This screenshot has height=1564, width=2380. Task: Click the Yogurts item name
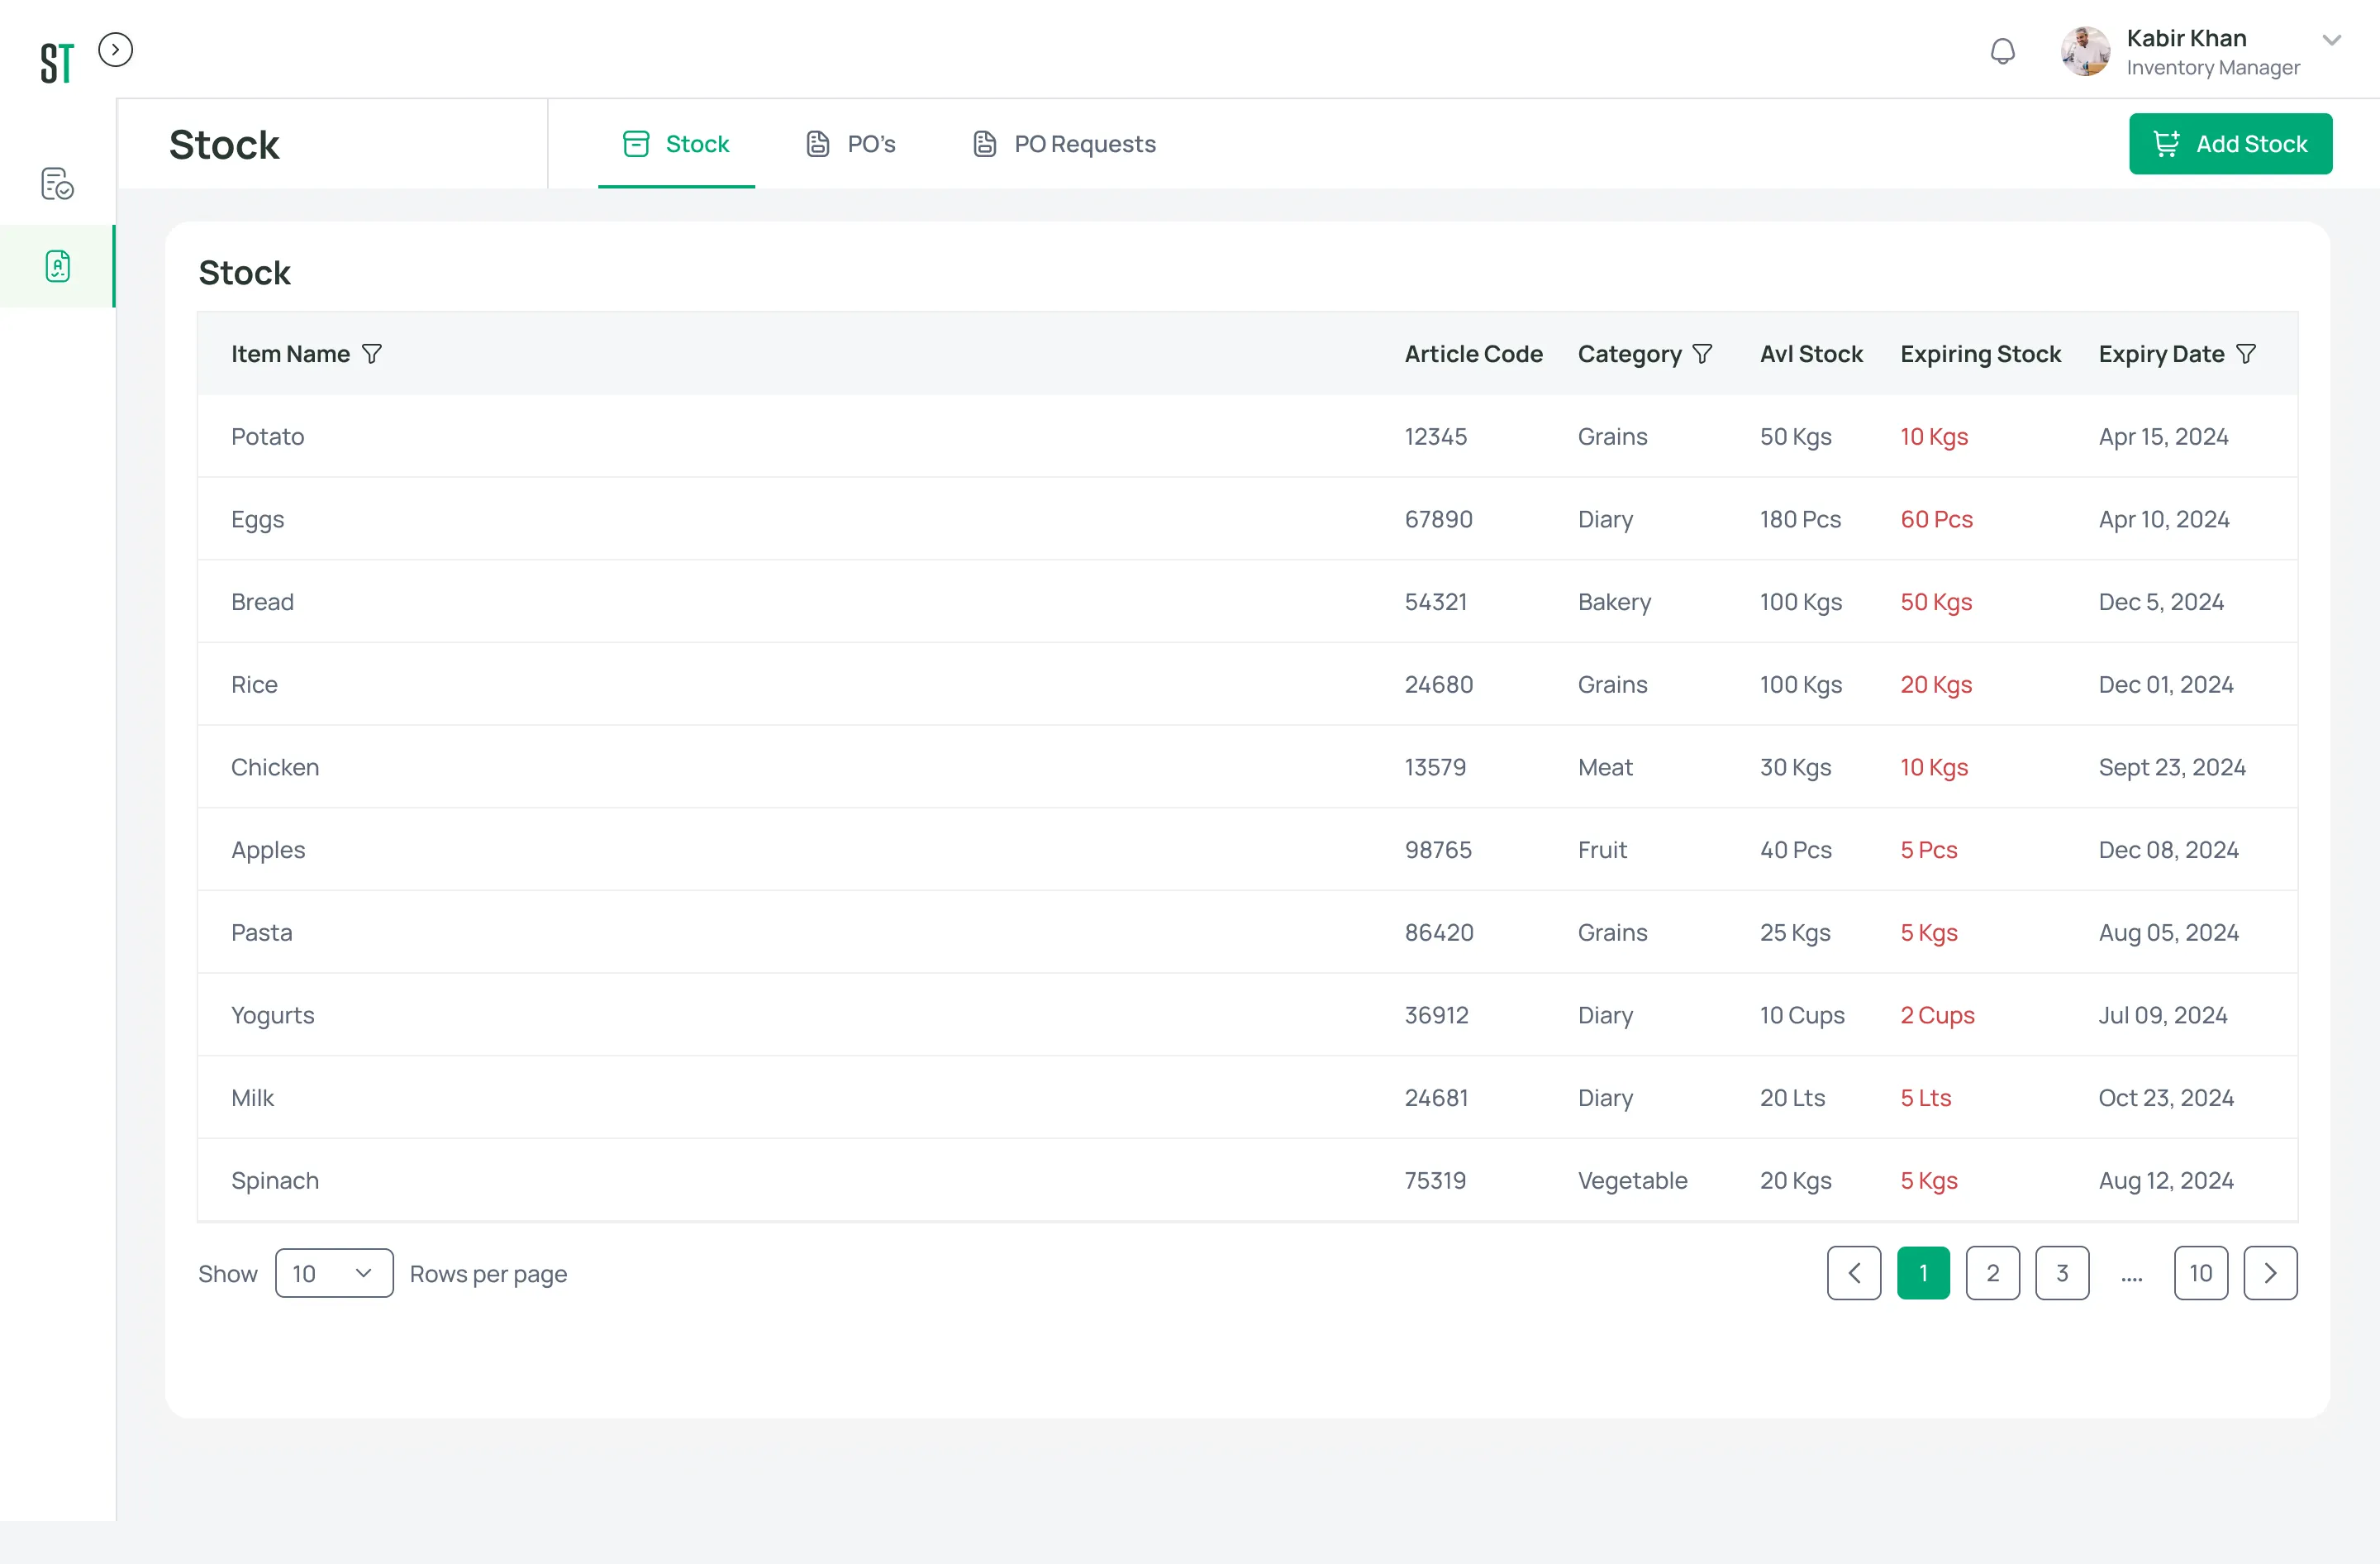272,1015
